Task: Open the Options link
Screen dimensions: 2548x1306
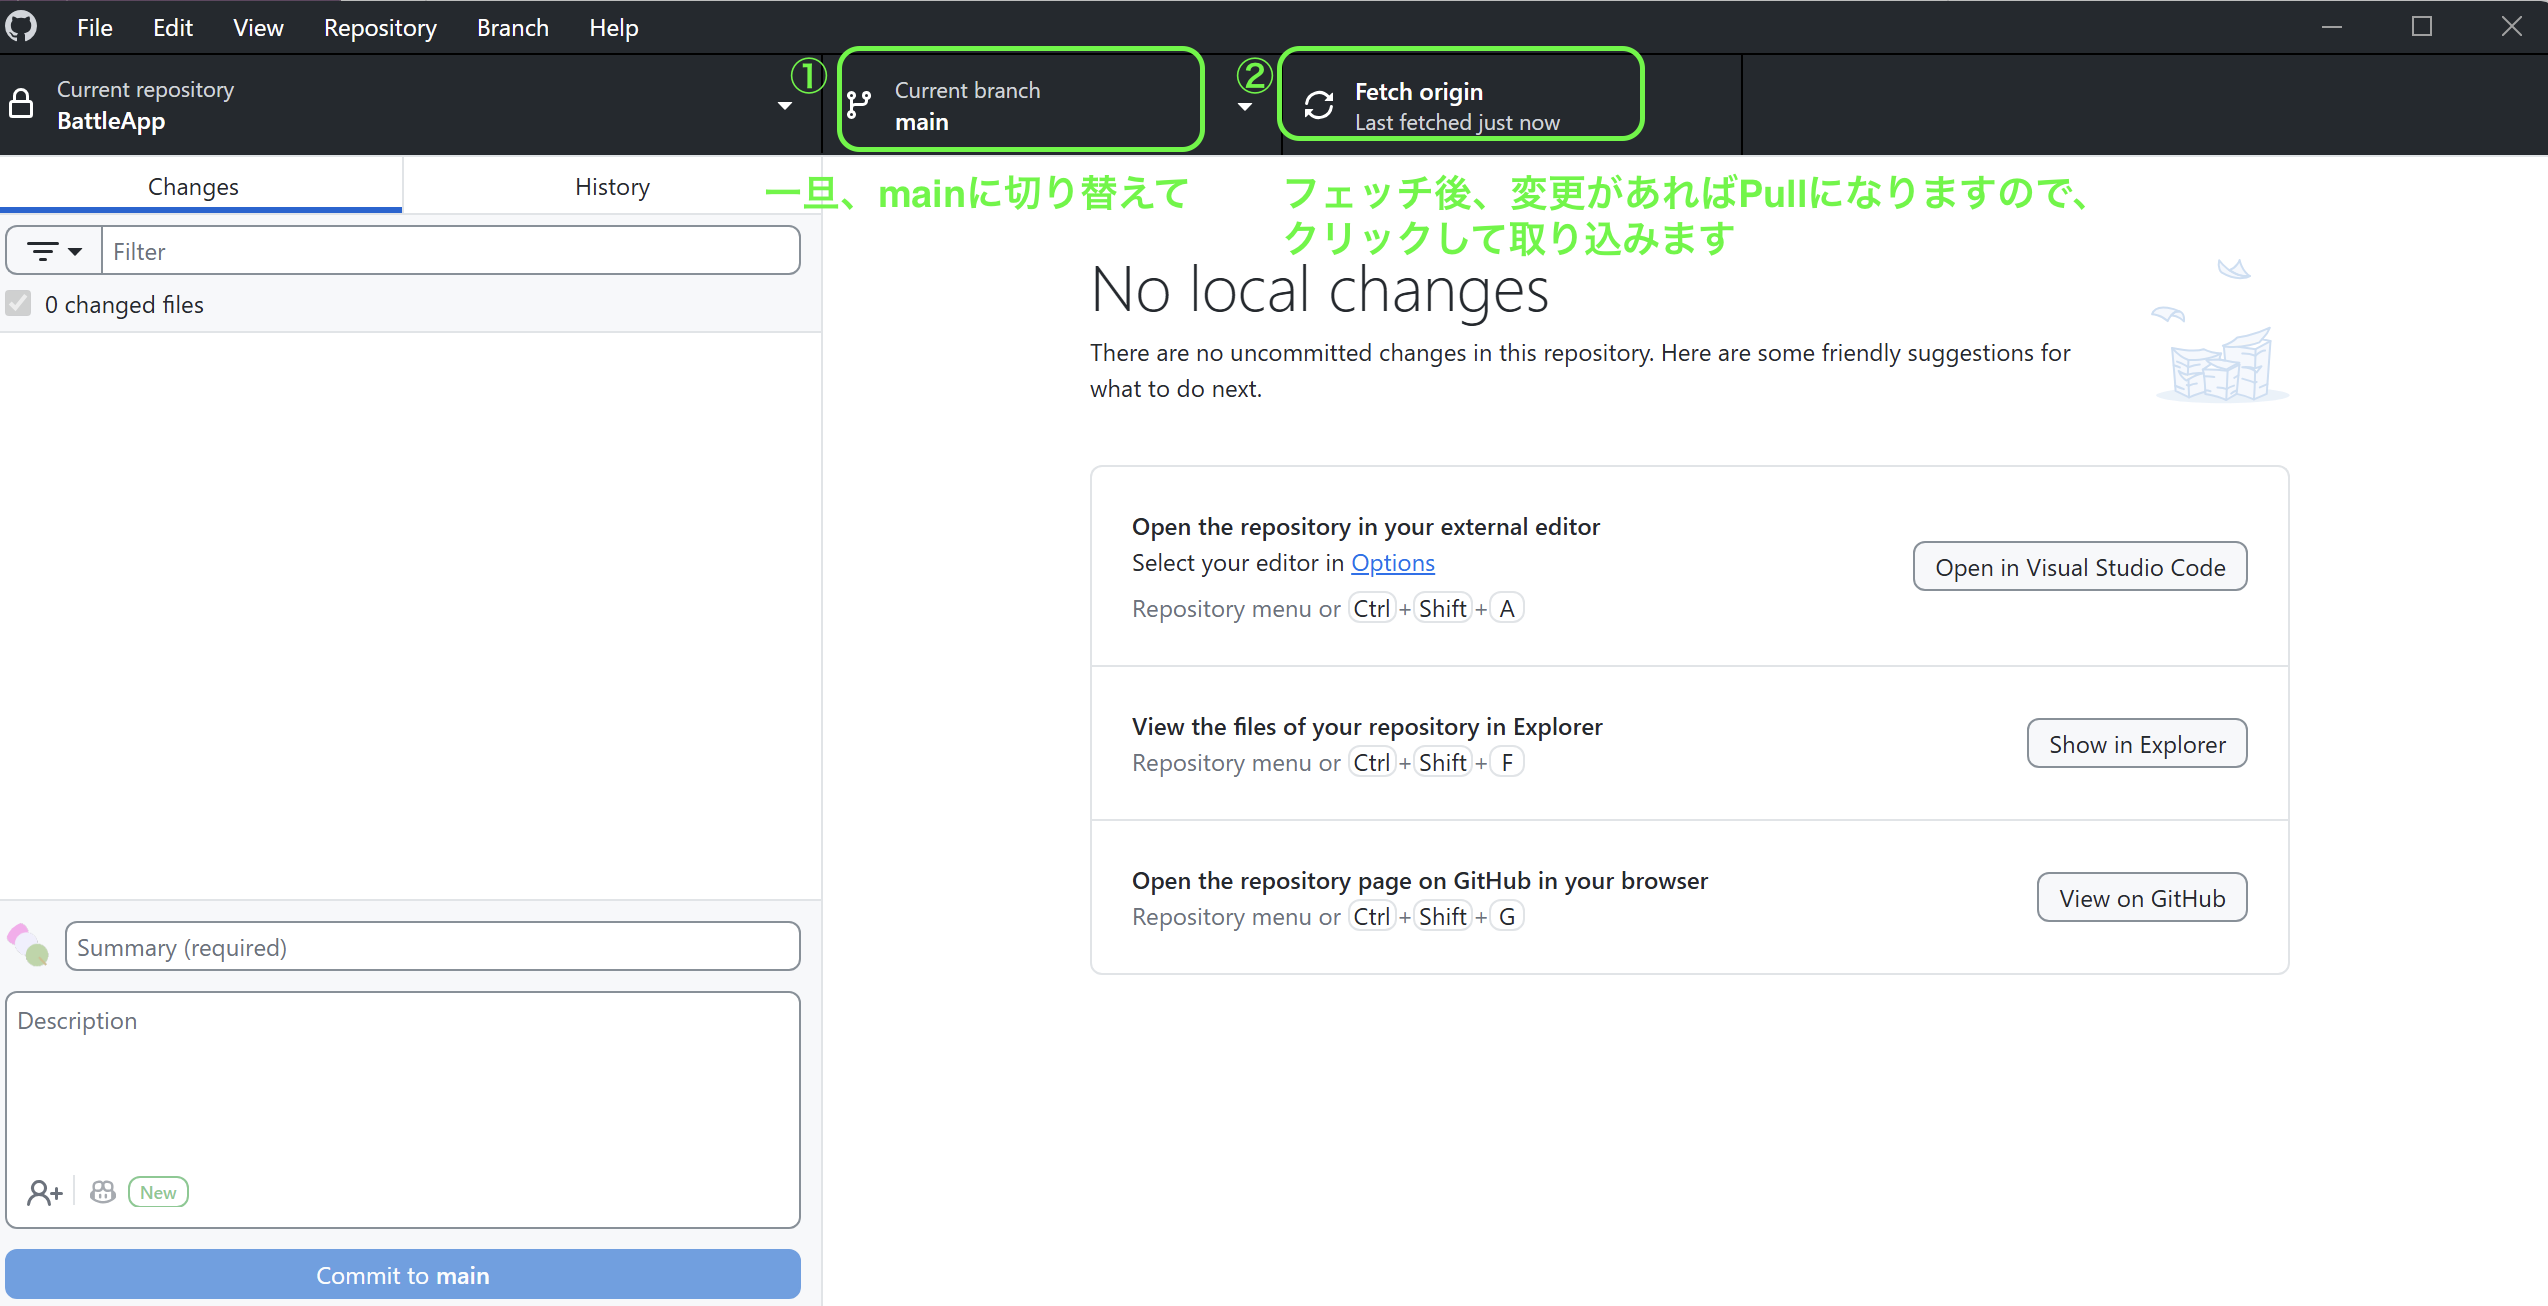Action: (x=1393, y=563)
